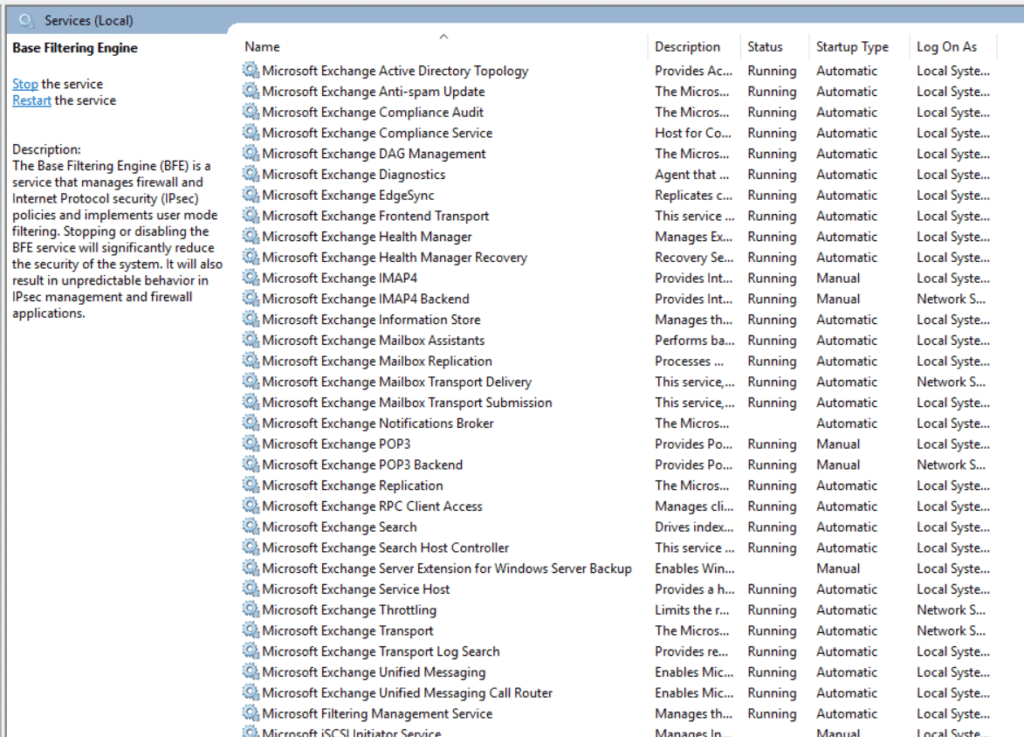Screen dimensions: 1024x737
Task: Click gear icon beside Microsoft Exchange Active Directory Topology
Action: [x=250, y=71]
